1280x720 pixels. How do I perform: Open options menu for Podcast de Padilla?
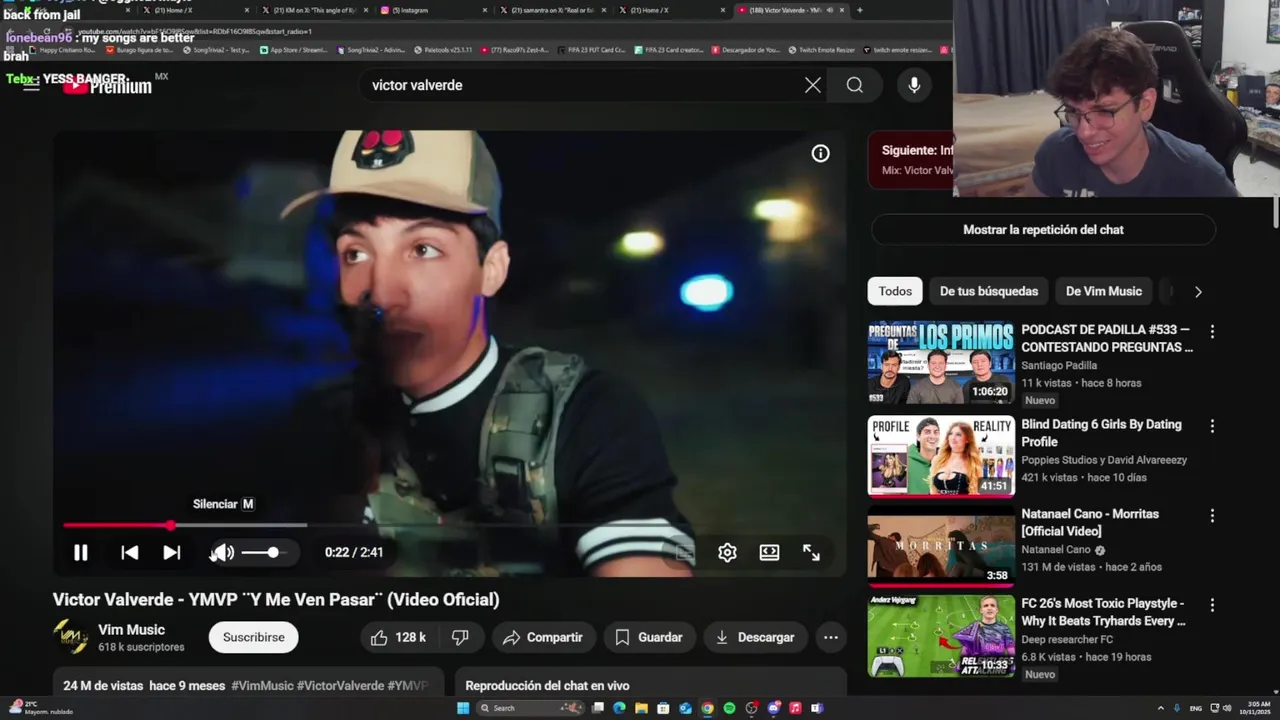click(1212, 331)
